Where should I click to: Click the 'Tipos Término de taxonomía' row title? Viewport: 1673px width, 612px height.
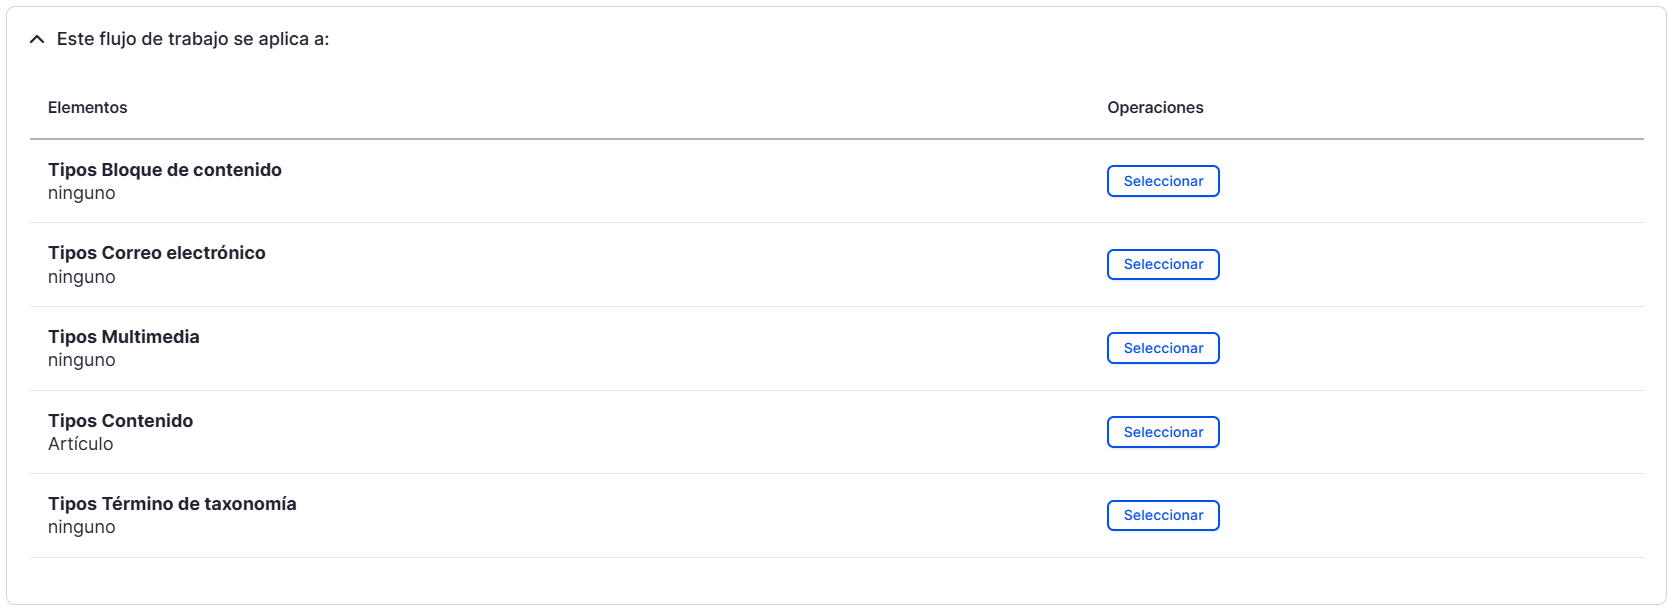(172, 504)
